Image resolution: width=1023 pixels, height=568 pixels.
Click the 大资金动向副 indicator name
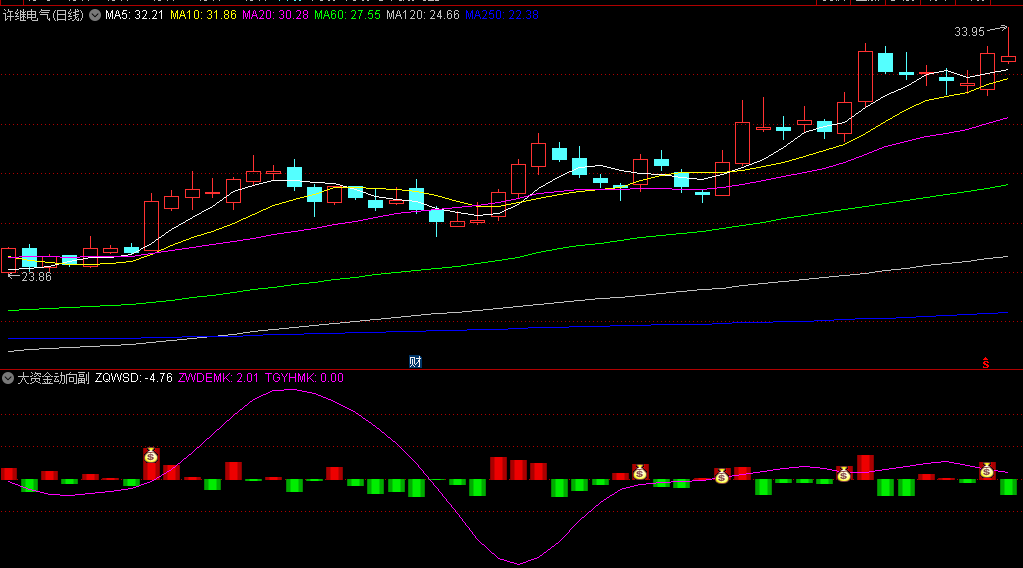tap(53, 378)
